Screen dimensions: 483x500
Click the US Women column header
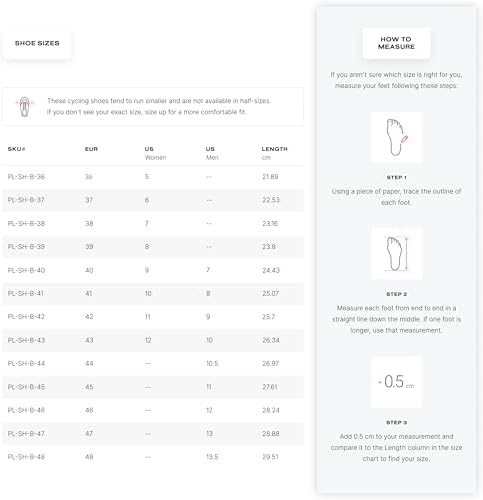coord(155,153)
